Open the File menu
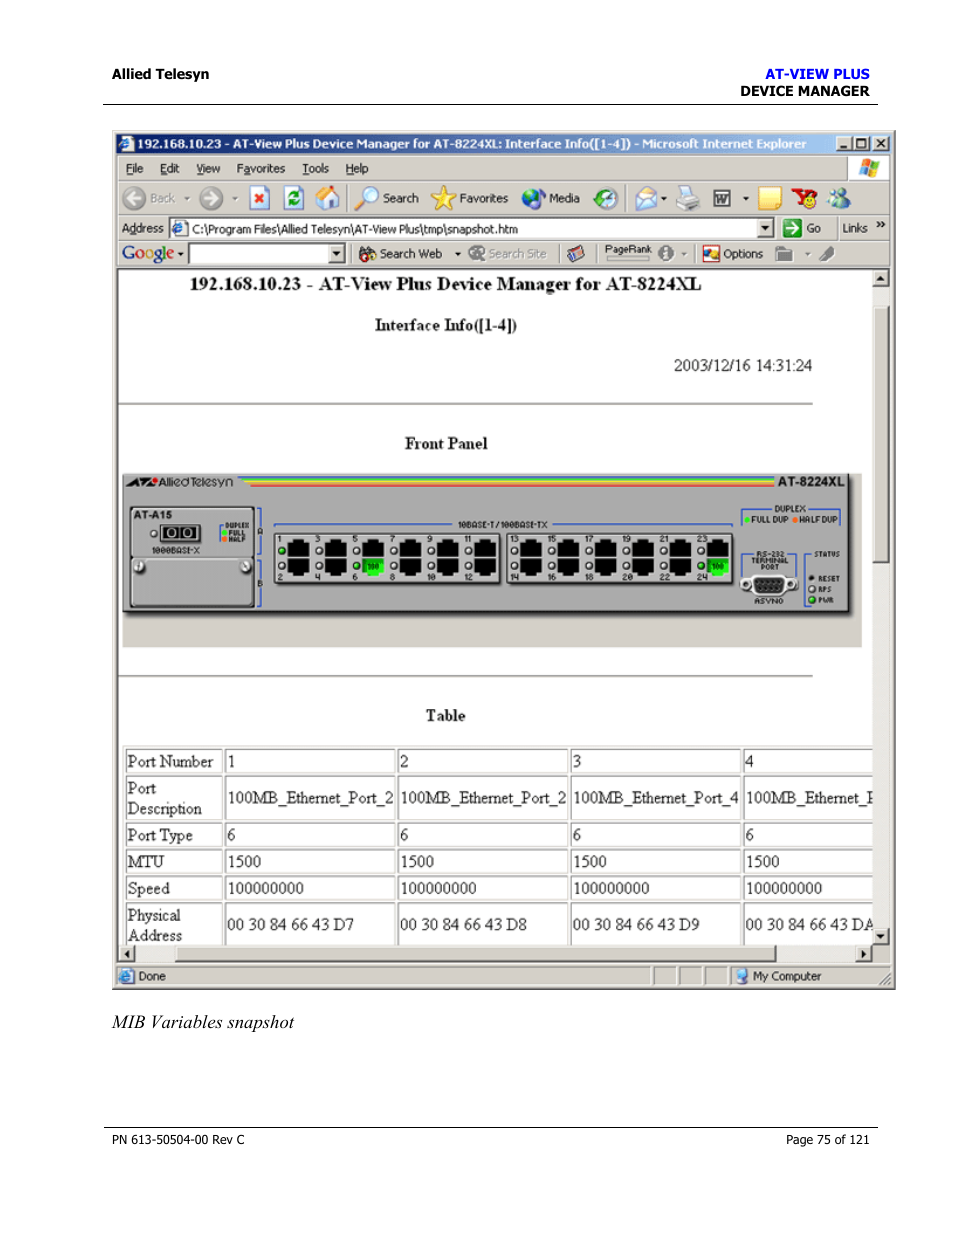The image size is (954, 1235). coord(134,169)
